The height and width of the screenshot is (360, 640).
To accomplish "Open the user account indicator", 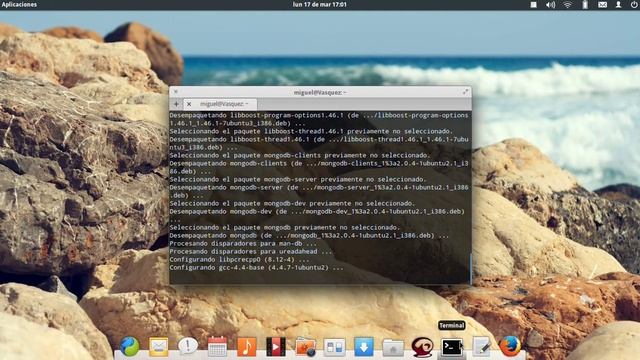I will (619, 4).
